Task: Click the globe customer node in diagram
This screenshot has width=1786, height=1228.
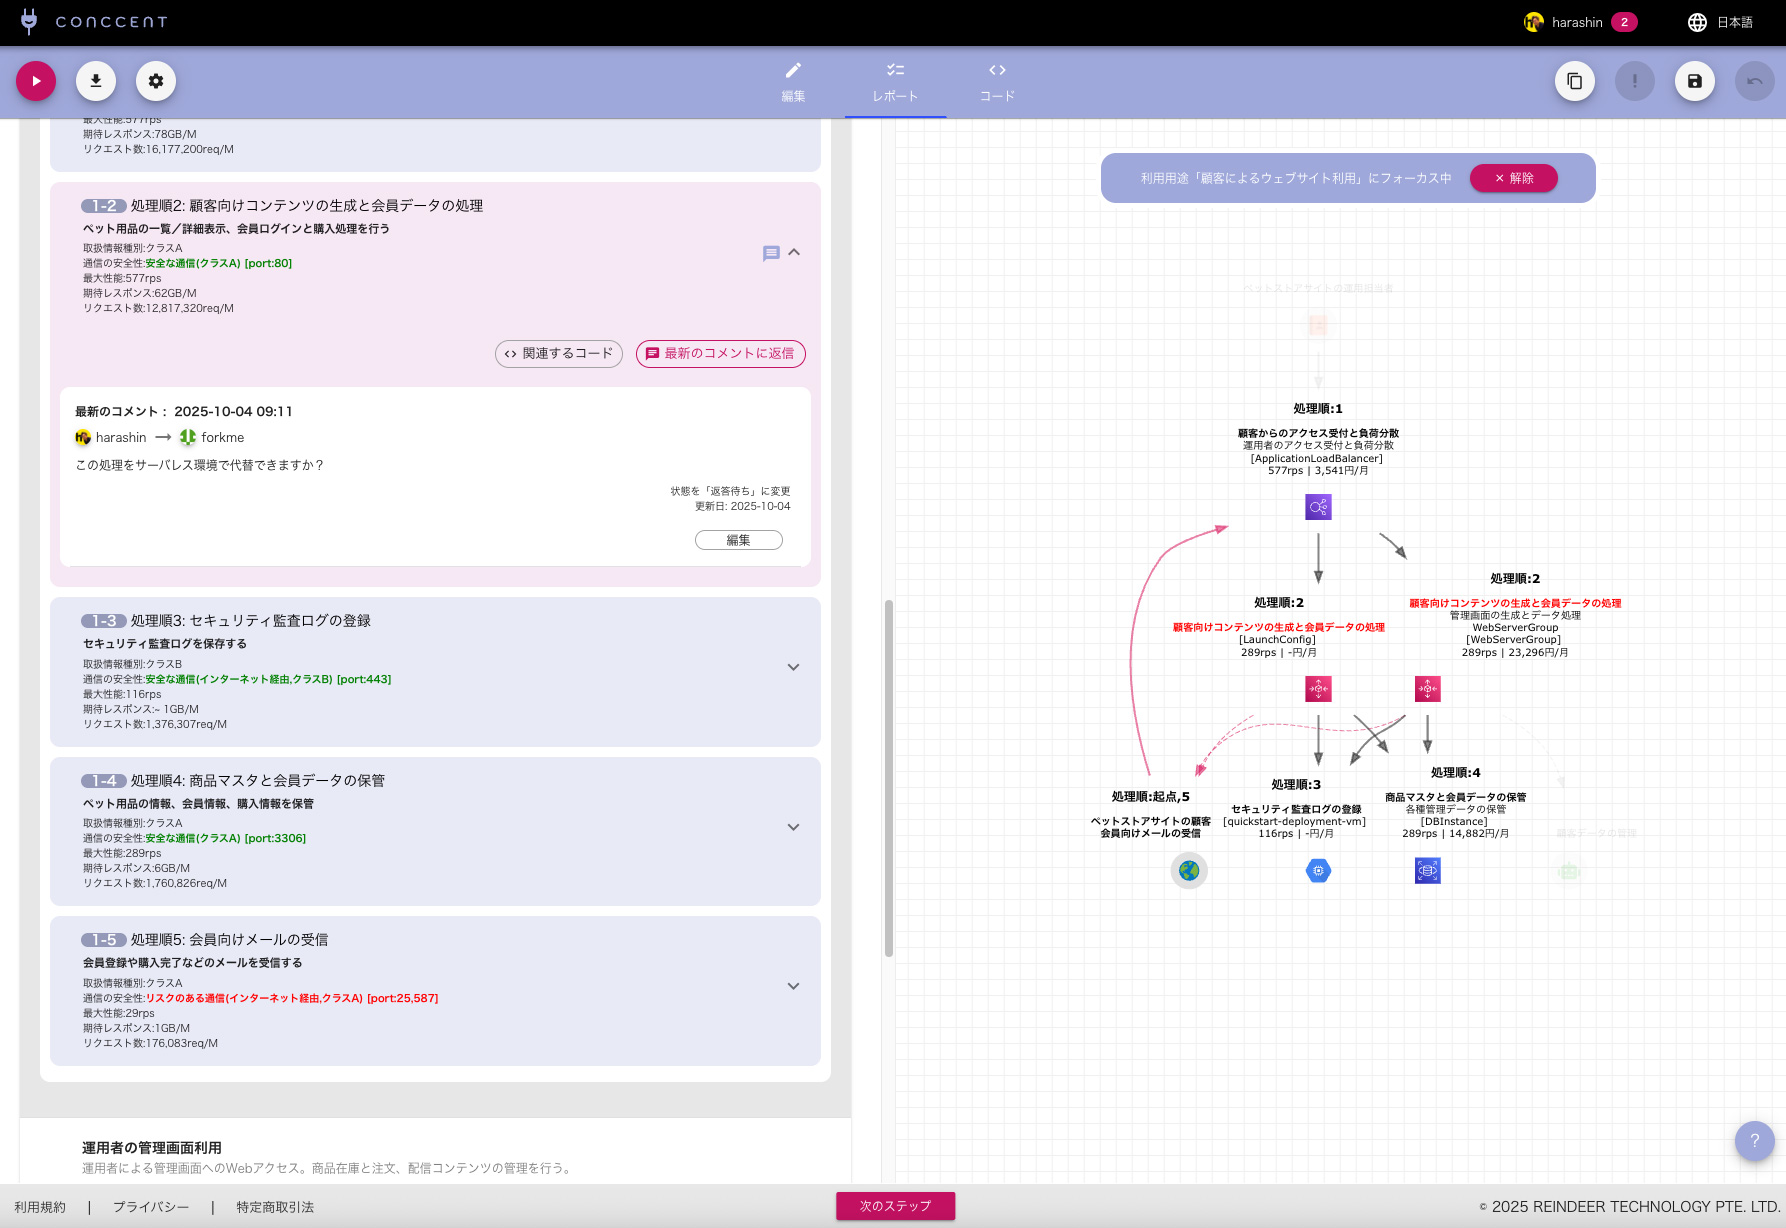Action: (x=1189, y=871)
